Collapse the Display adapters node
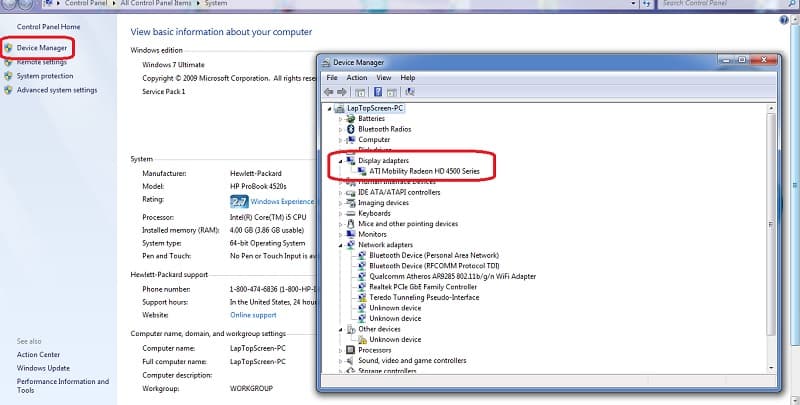Viewport: 800px width, 405px height. (341, 161)
